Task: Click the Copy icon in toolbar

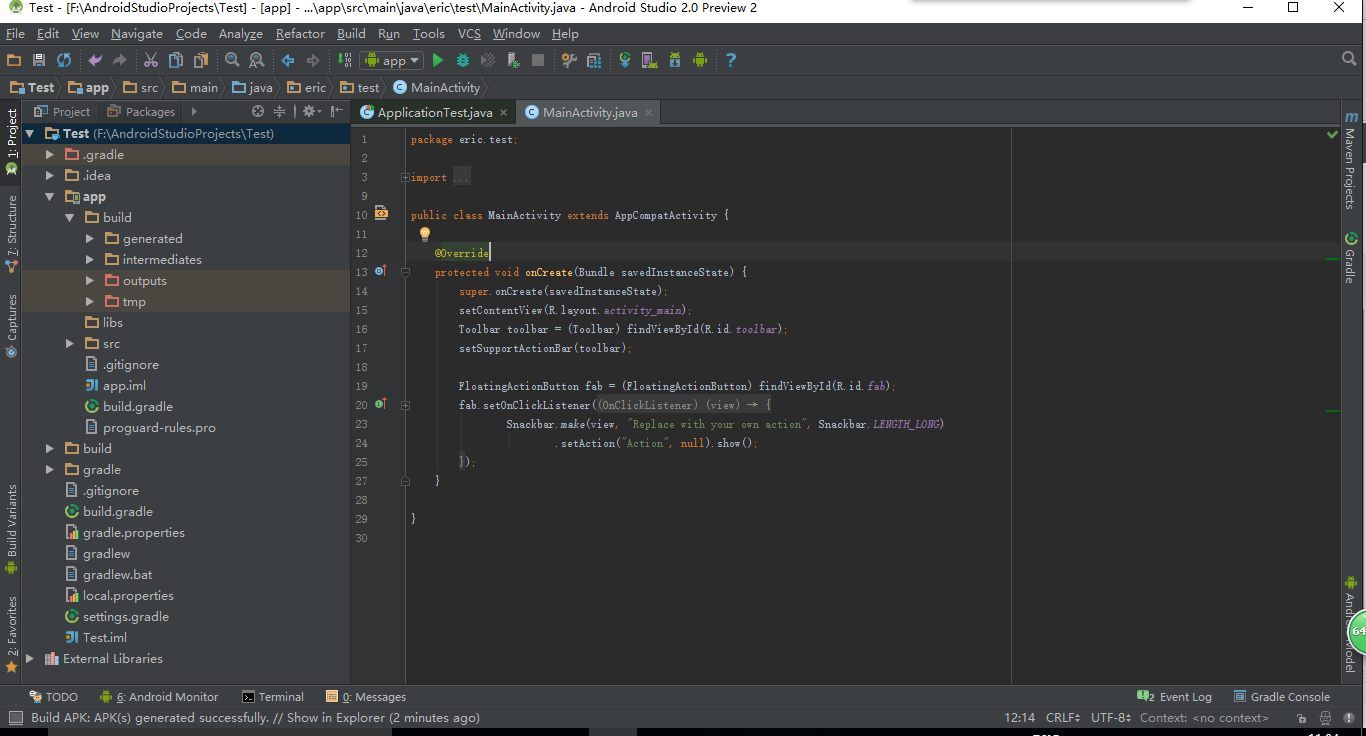Action: tap(176, 60)
